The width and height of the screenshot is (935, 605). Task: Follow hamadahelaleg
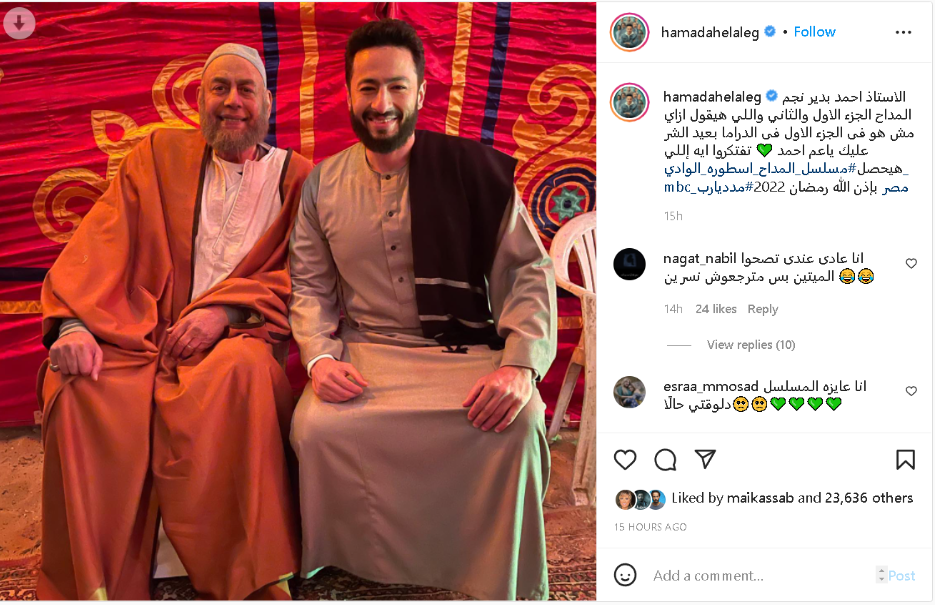[815, 32]
